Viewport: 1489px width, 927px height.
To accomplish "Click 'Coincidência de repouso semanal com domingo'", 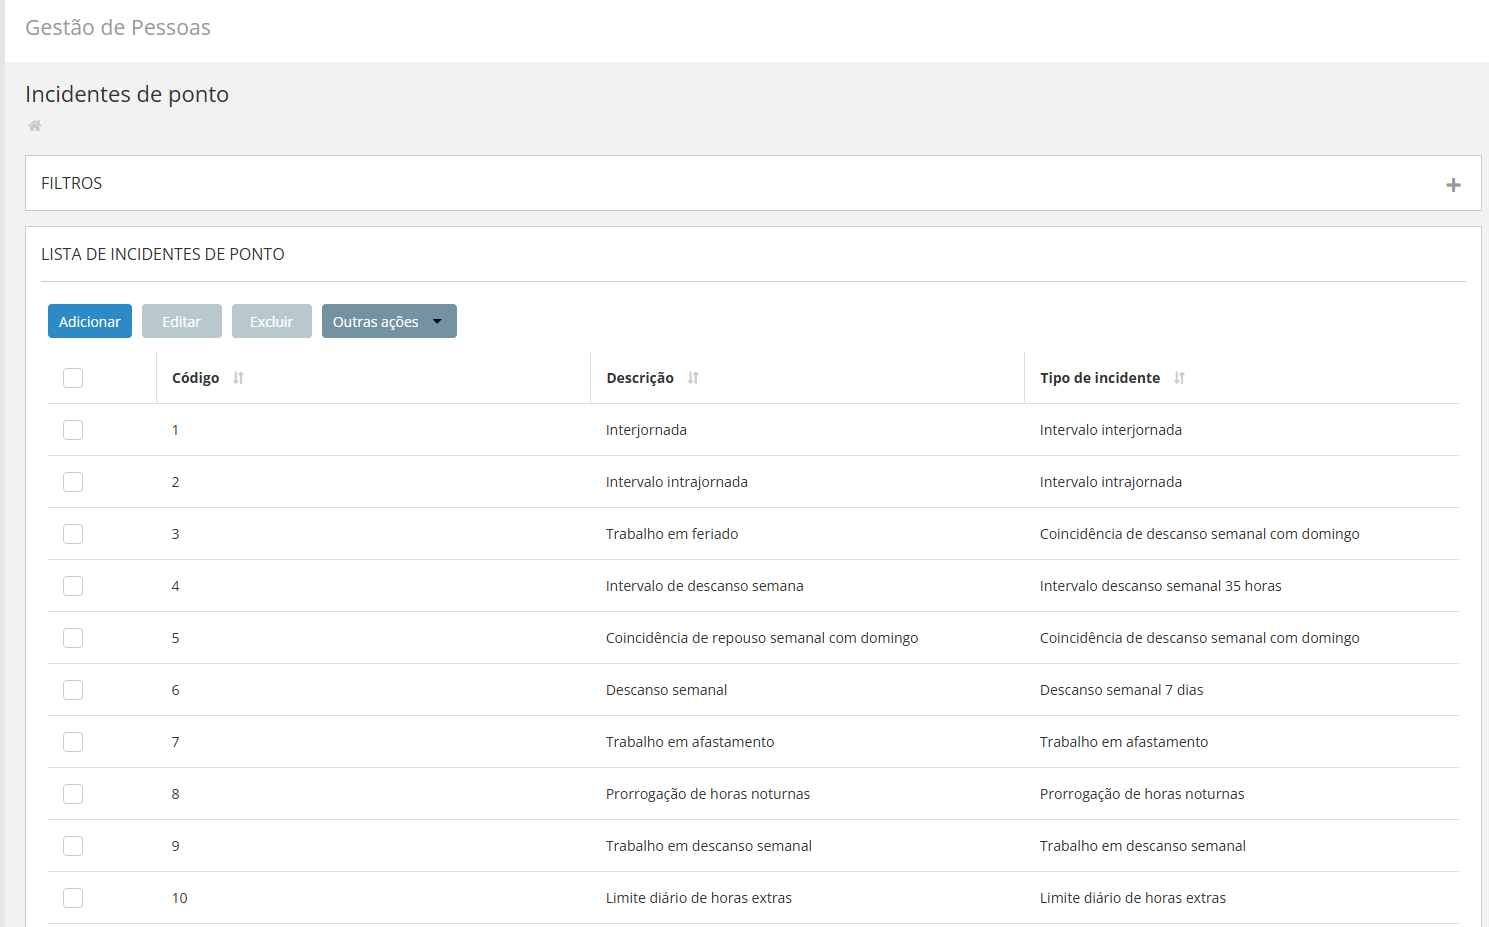I will click(x=762, y=638).
